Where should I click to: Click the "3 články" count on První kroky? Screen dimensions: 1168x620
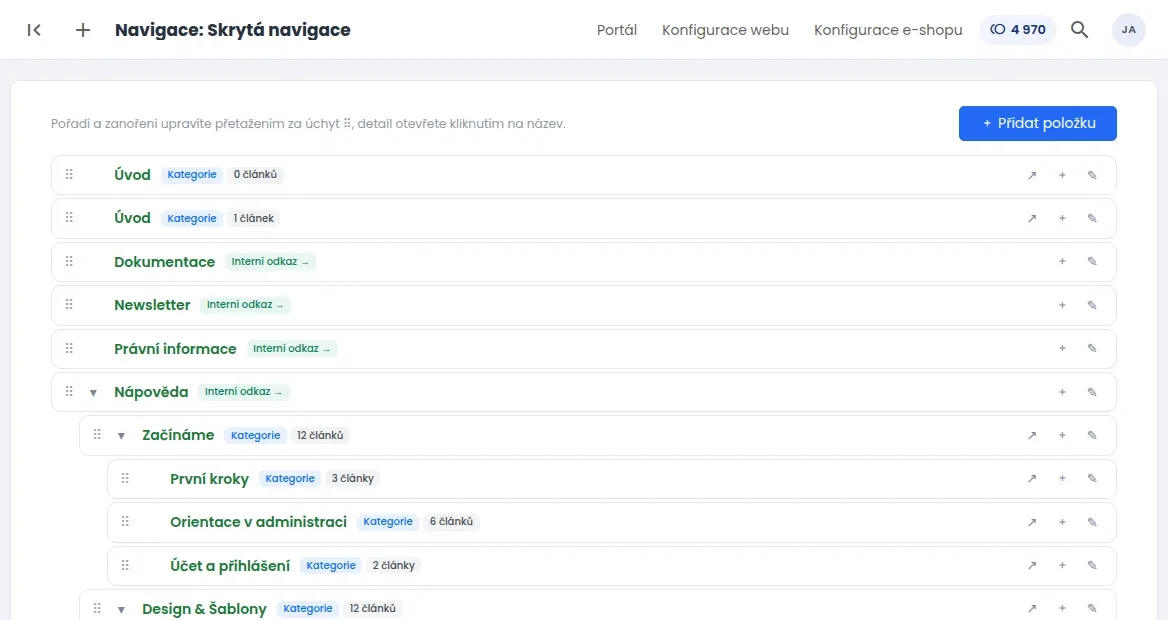(352, 478)
